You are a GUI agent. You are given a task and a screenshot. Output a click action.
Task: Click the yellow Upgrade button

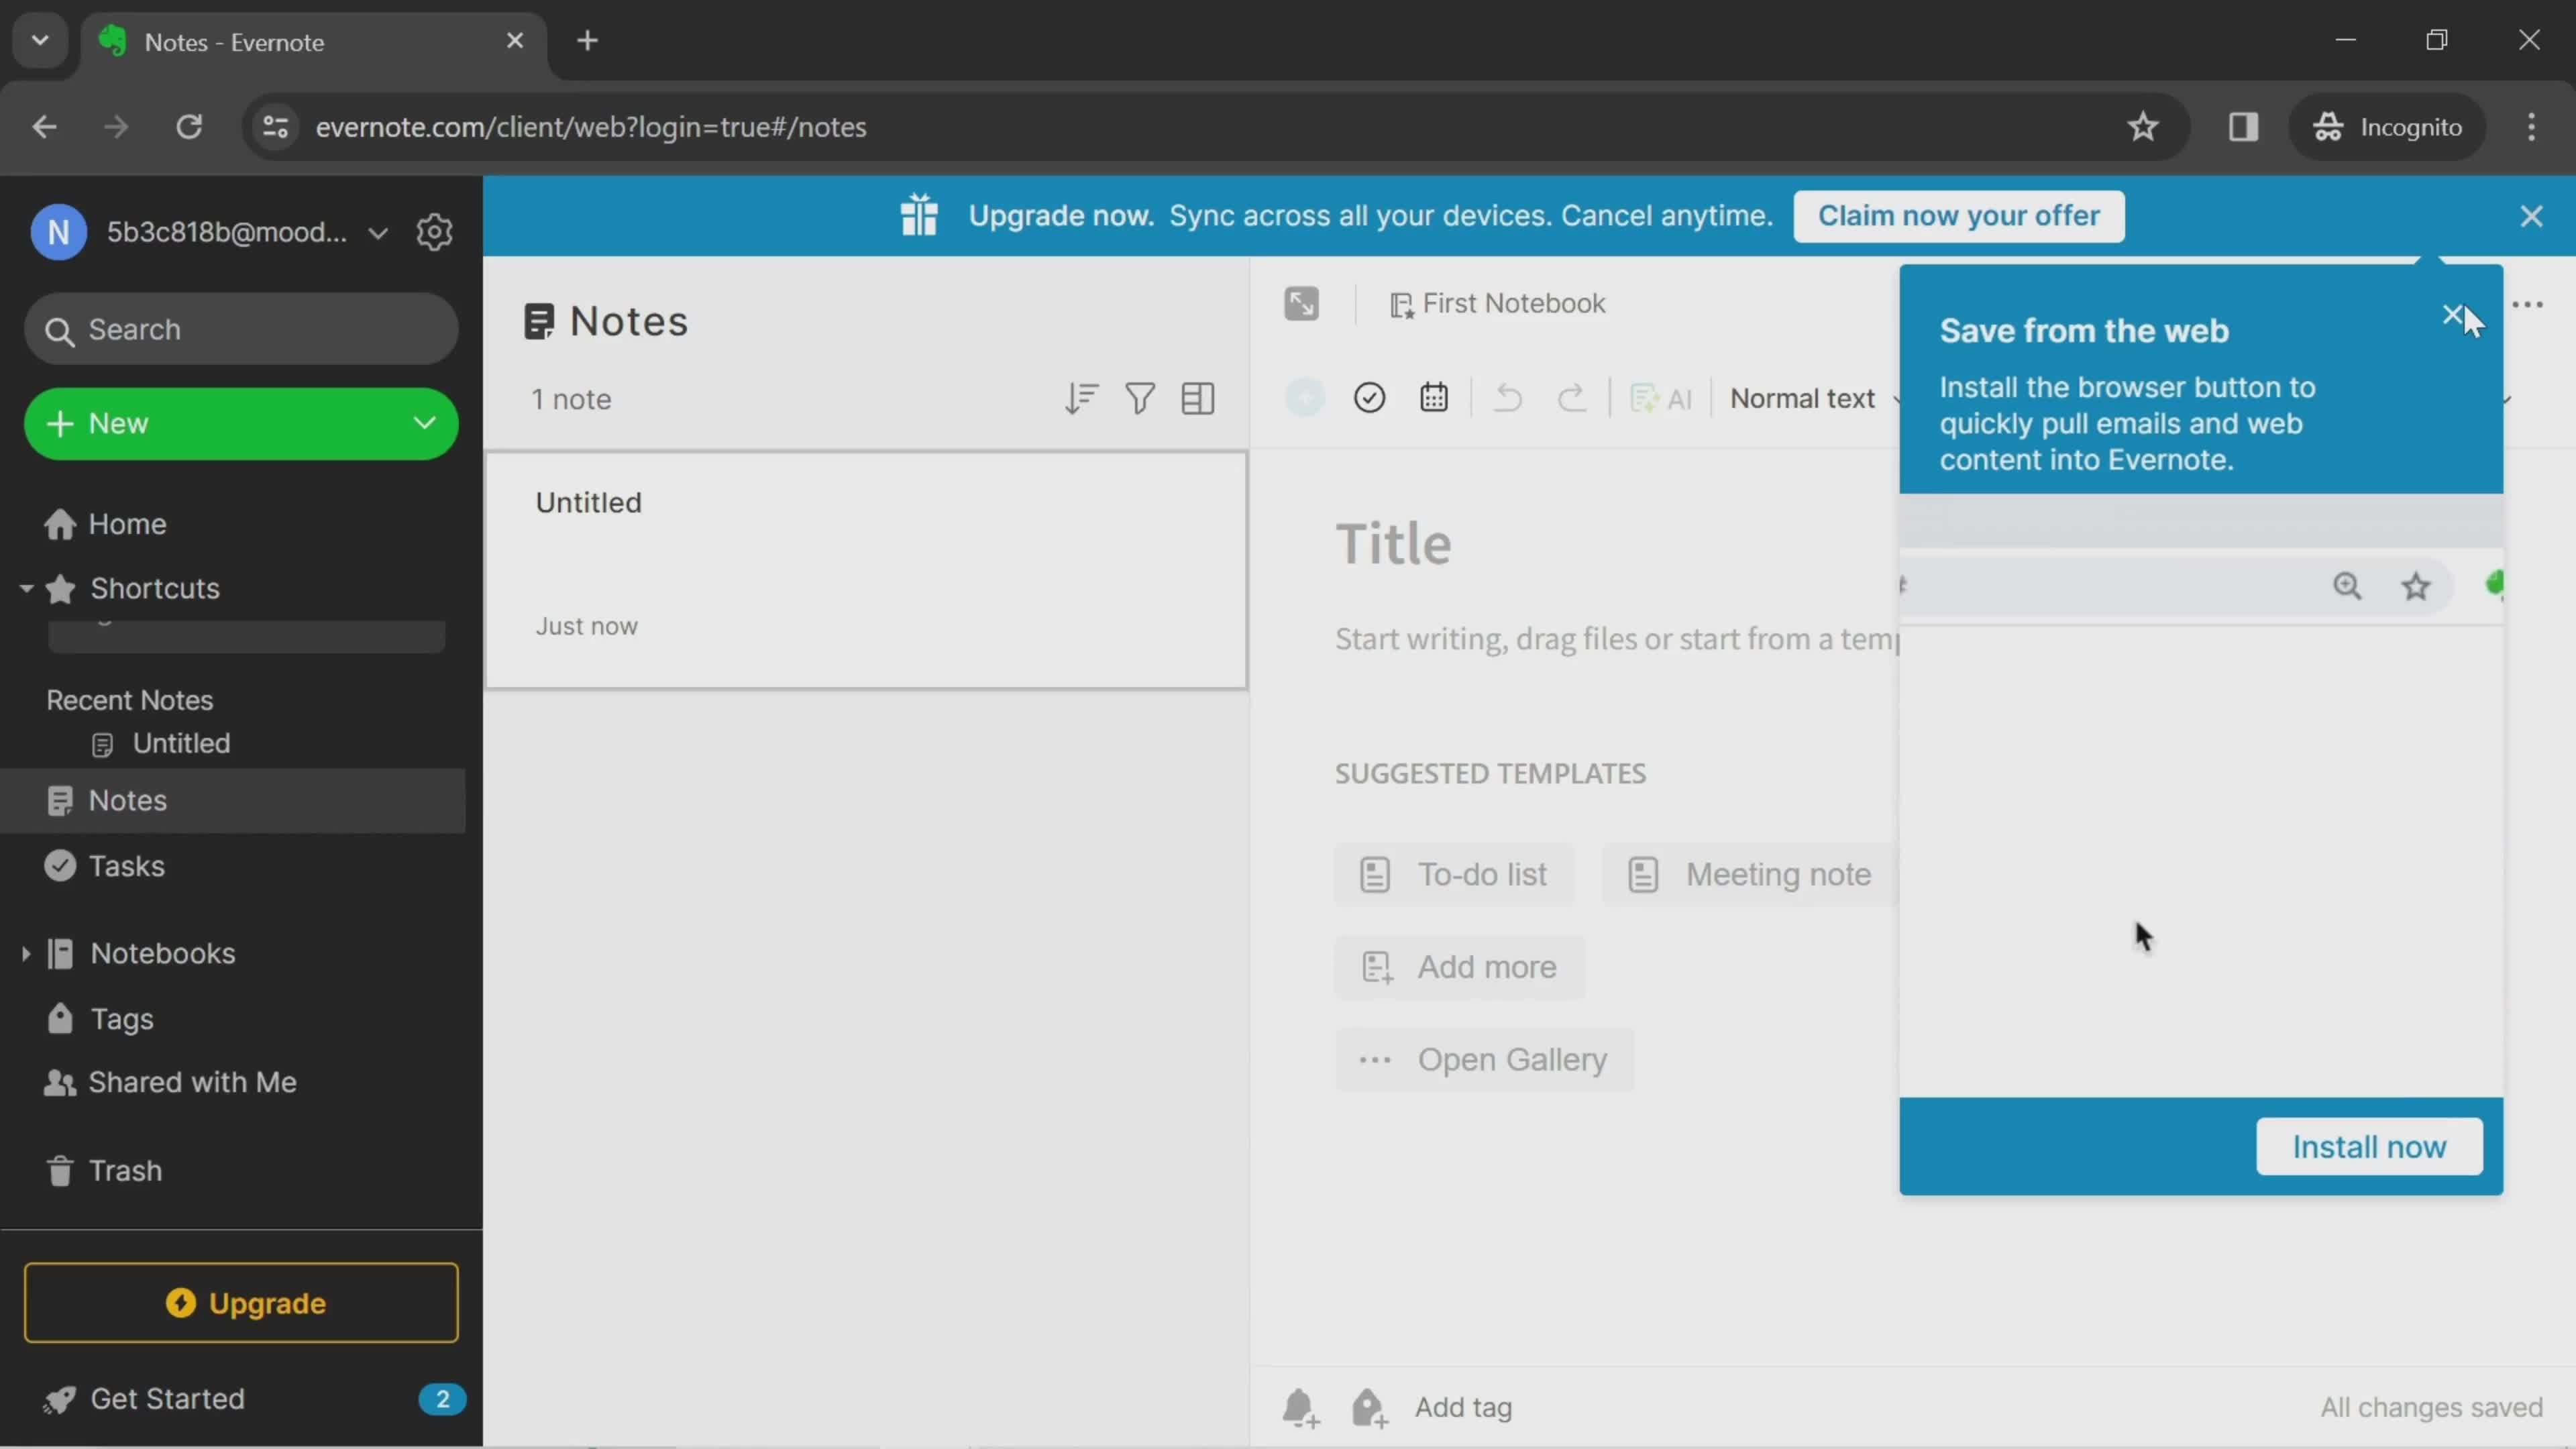(241, 1303)
